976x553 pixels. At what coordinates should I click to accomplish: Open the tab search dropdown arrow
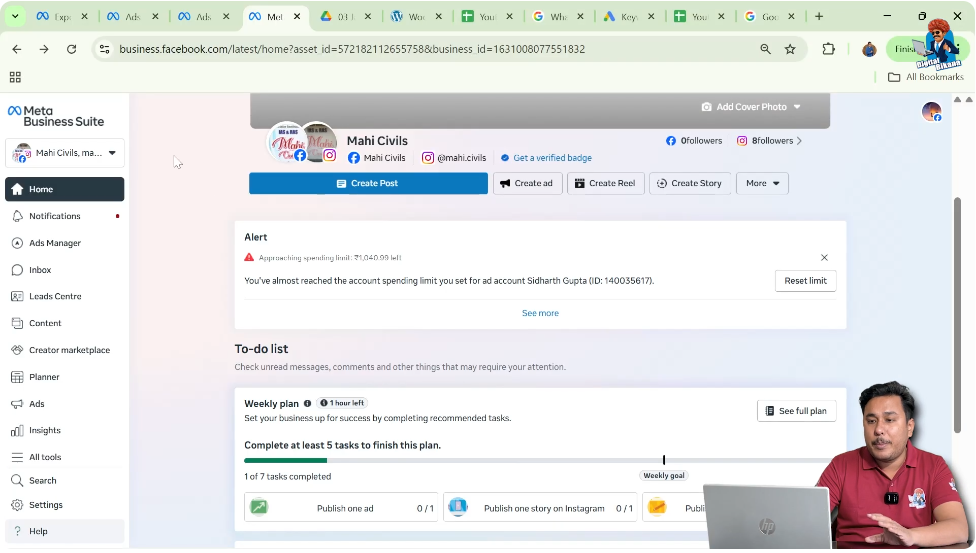(x=15, y=17)
